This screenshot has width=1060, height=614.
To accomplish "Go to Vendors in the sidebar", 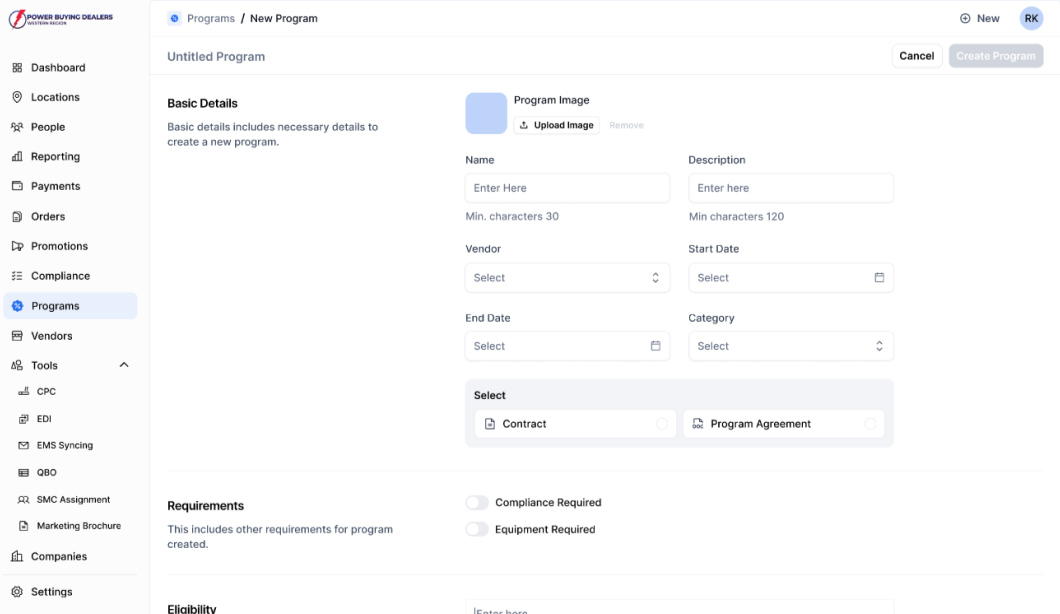I will pos(51,336).
